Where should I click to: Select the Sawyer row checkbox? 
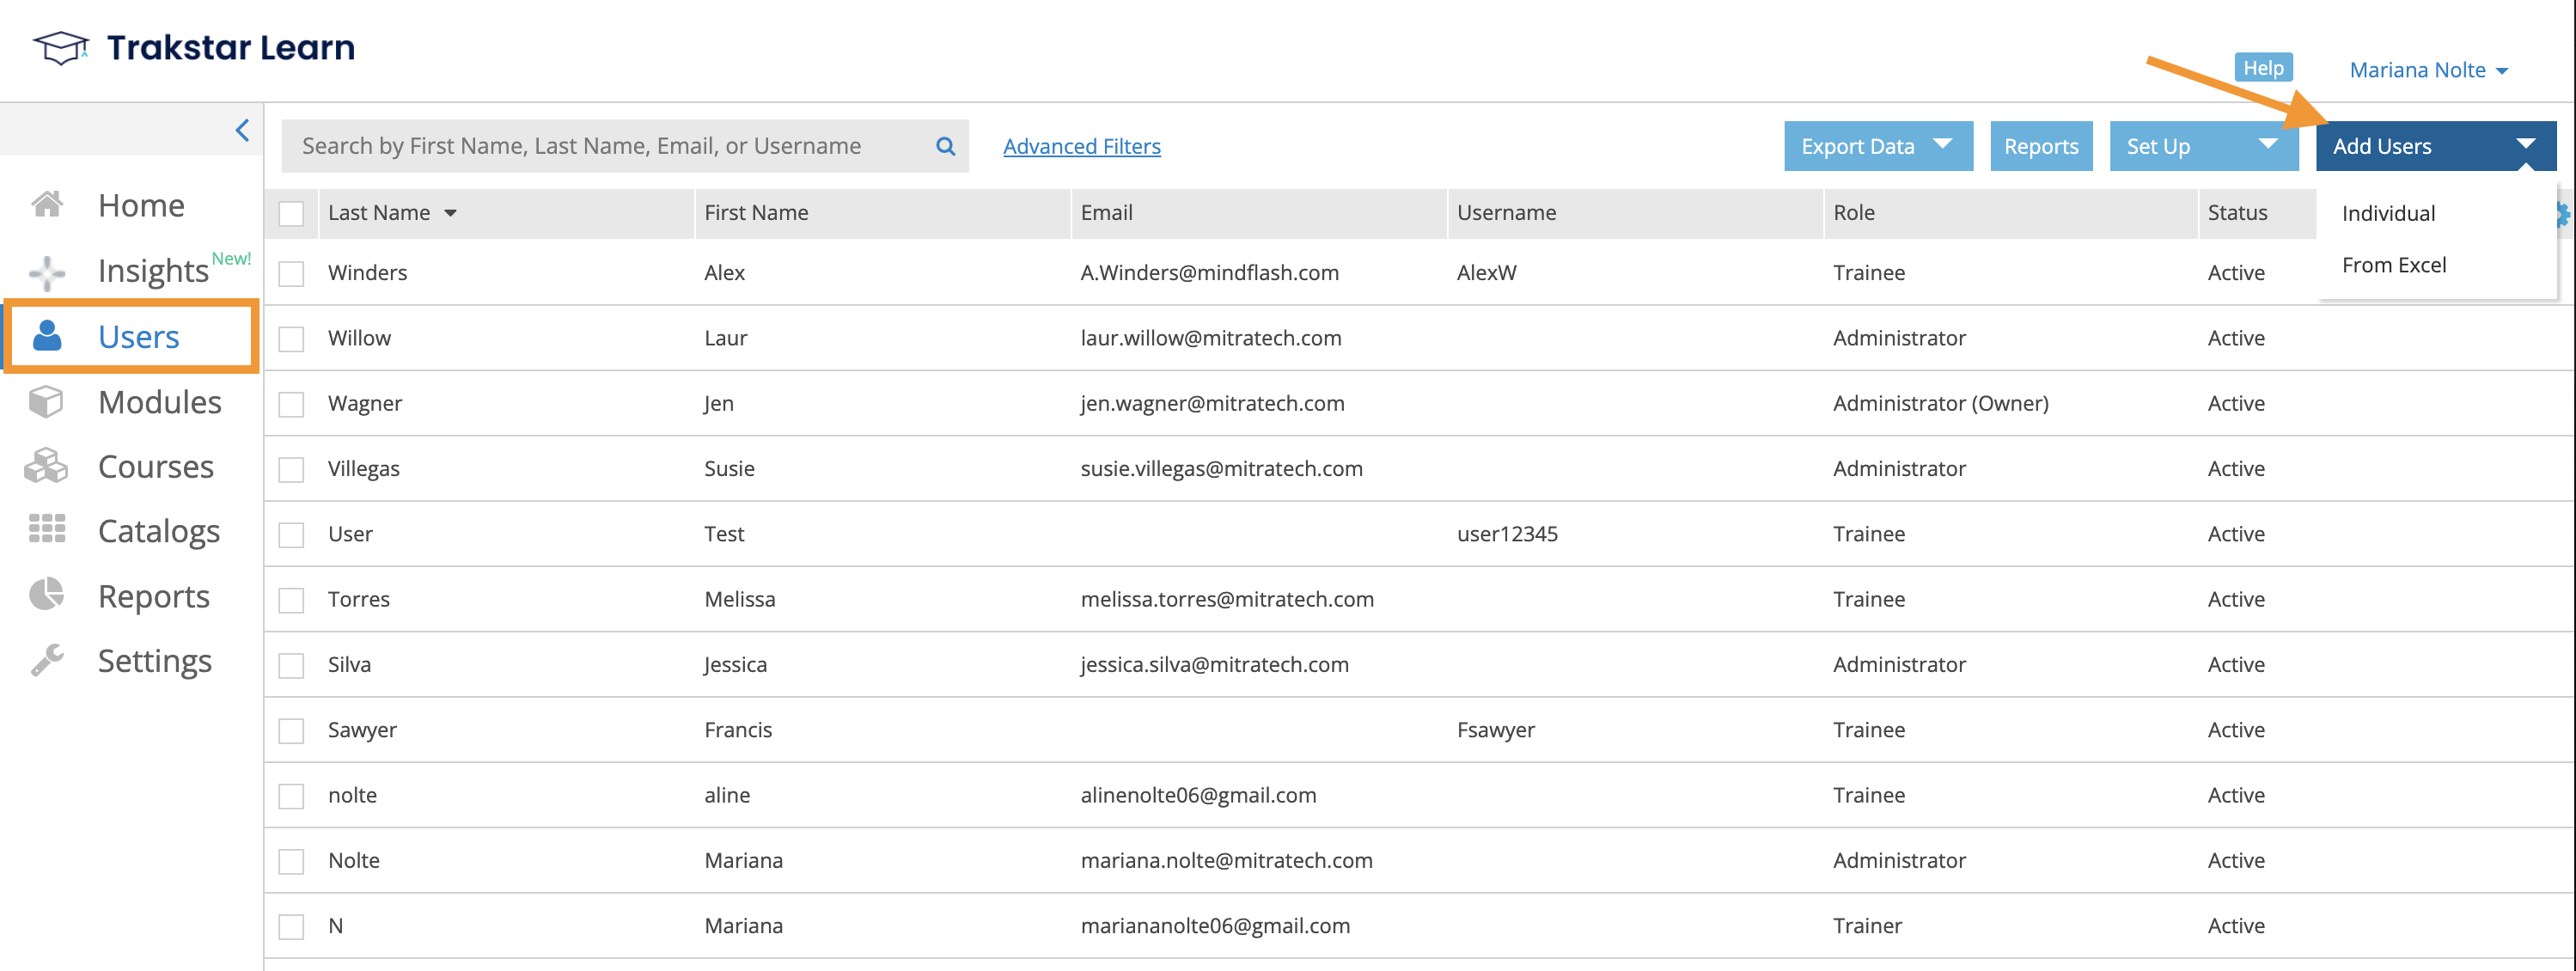tap(291, 731)
